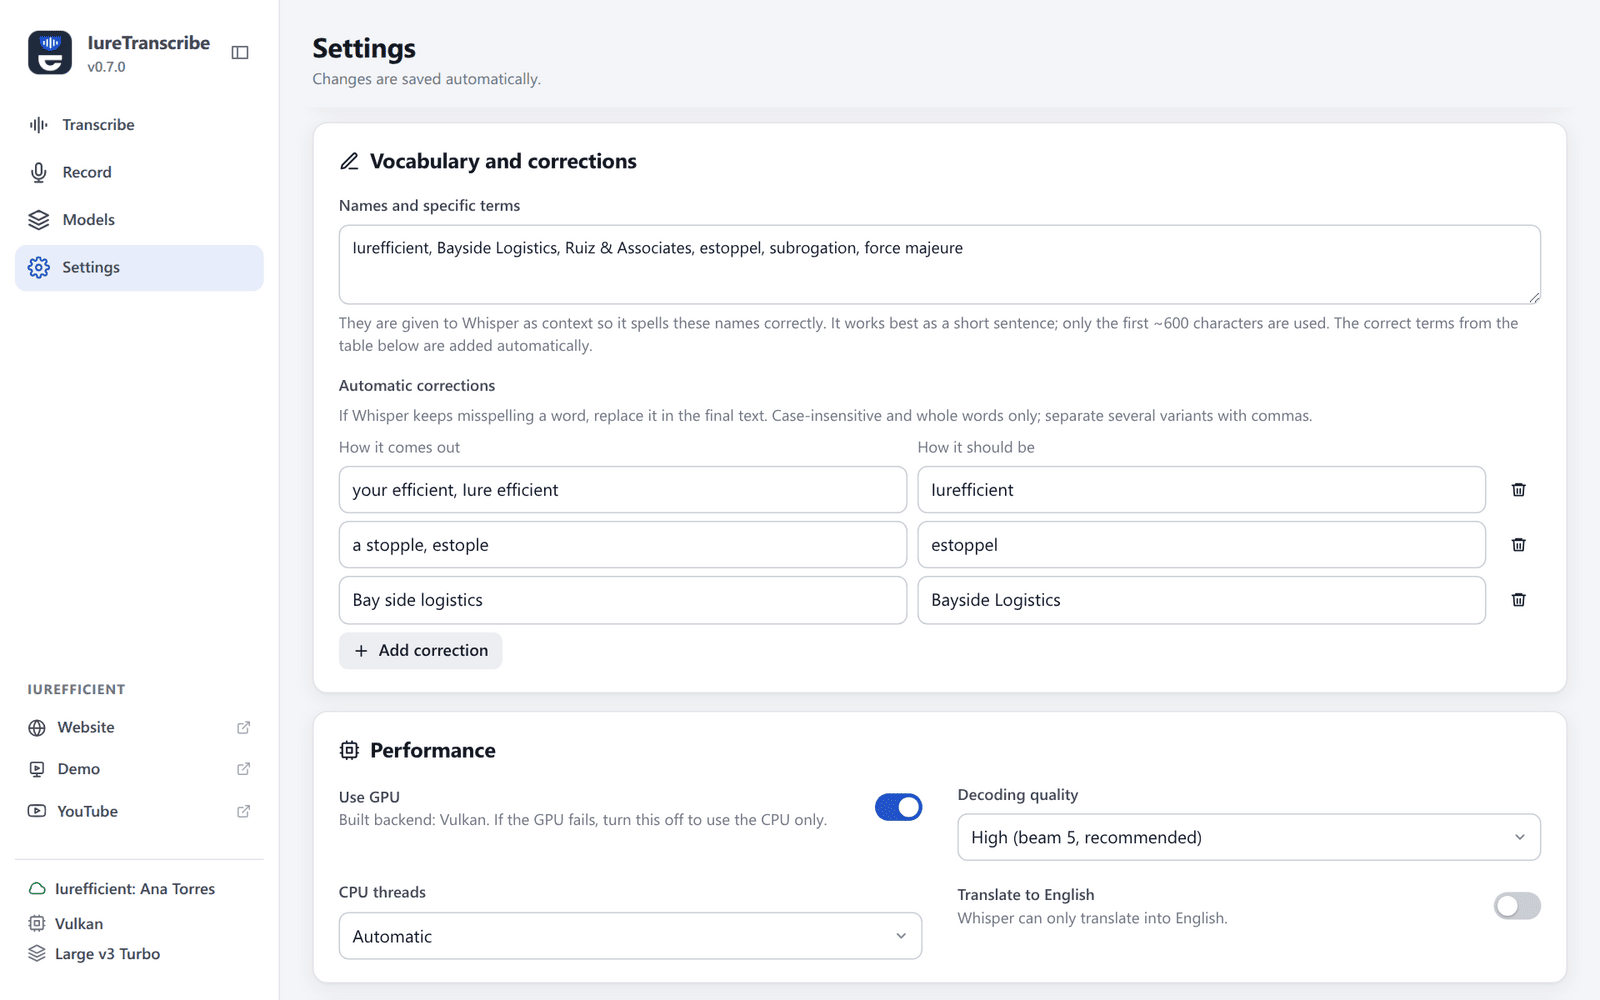1600x1000 pixels.
Task: Click the 'Iurefficient: Ana Torres' account text
Action: 135,889
